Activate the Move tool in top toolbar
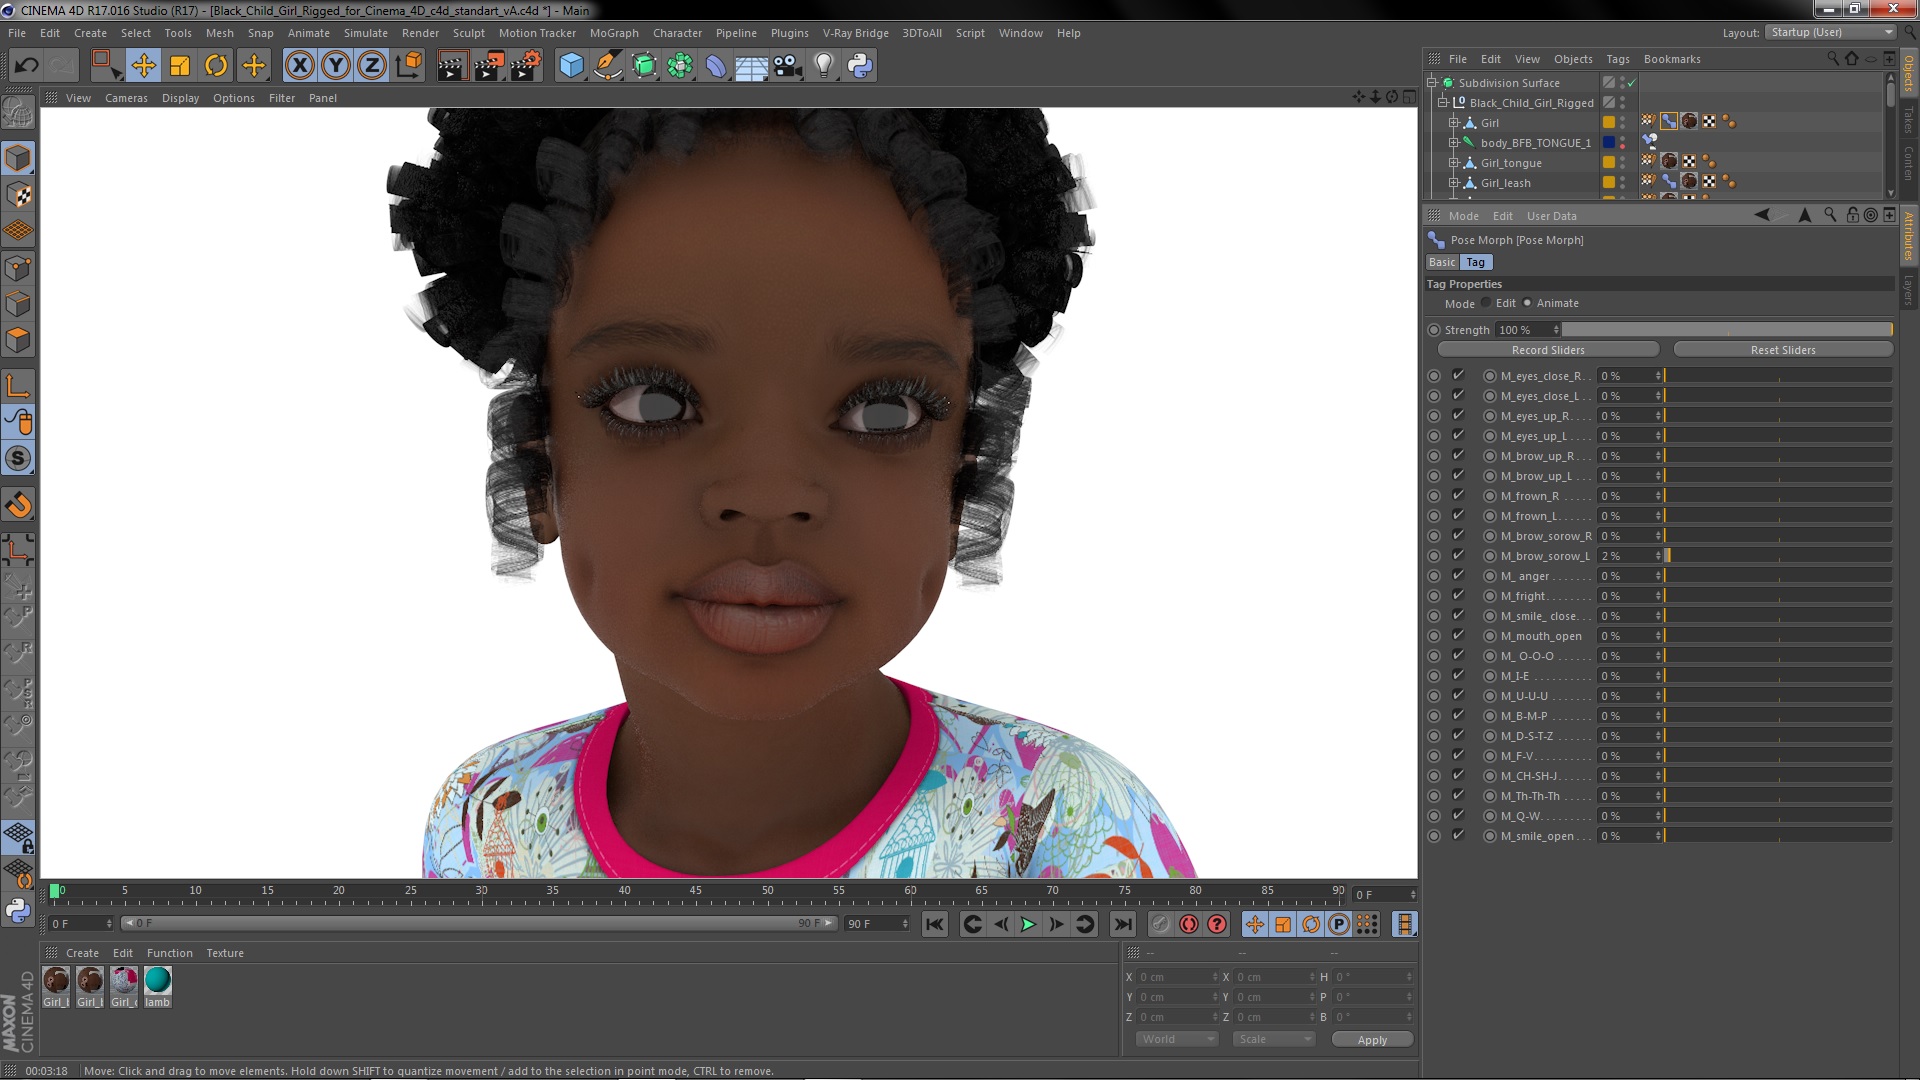 143,66
